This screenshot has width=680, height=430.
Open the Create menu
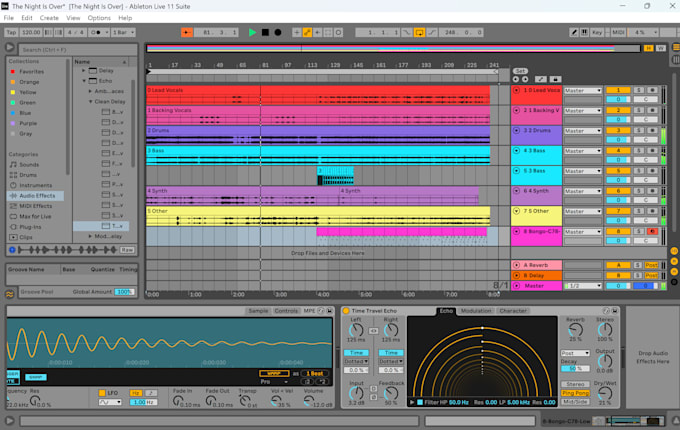pyautogui.click(x=49, y=18)
